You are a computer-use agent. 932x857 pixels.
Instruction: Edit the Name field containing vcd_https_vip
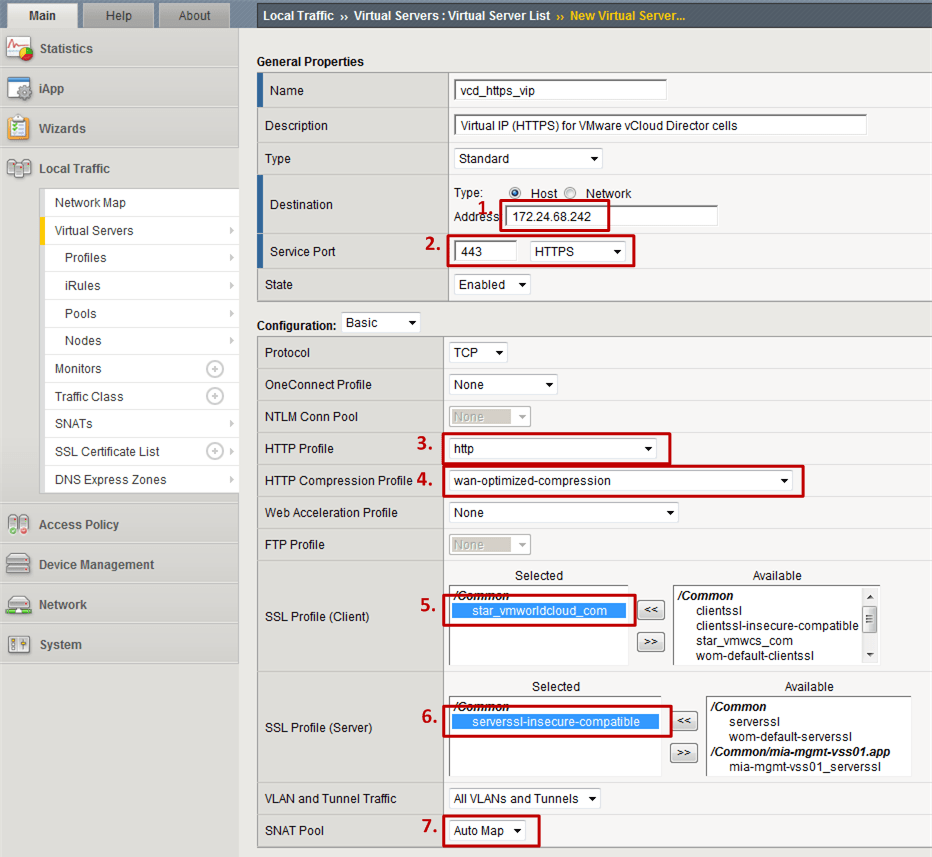[x=559, y=89]
